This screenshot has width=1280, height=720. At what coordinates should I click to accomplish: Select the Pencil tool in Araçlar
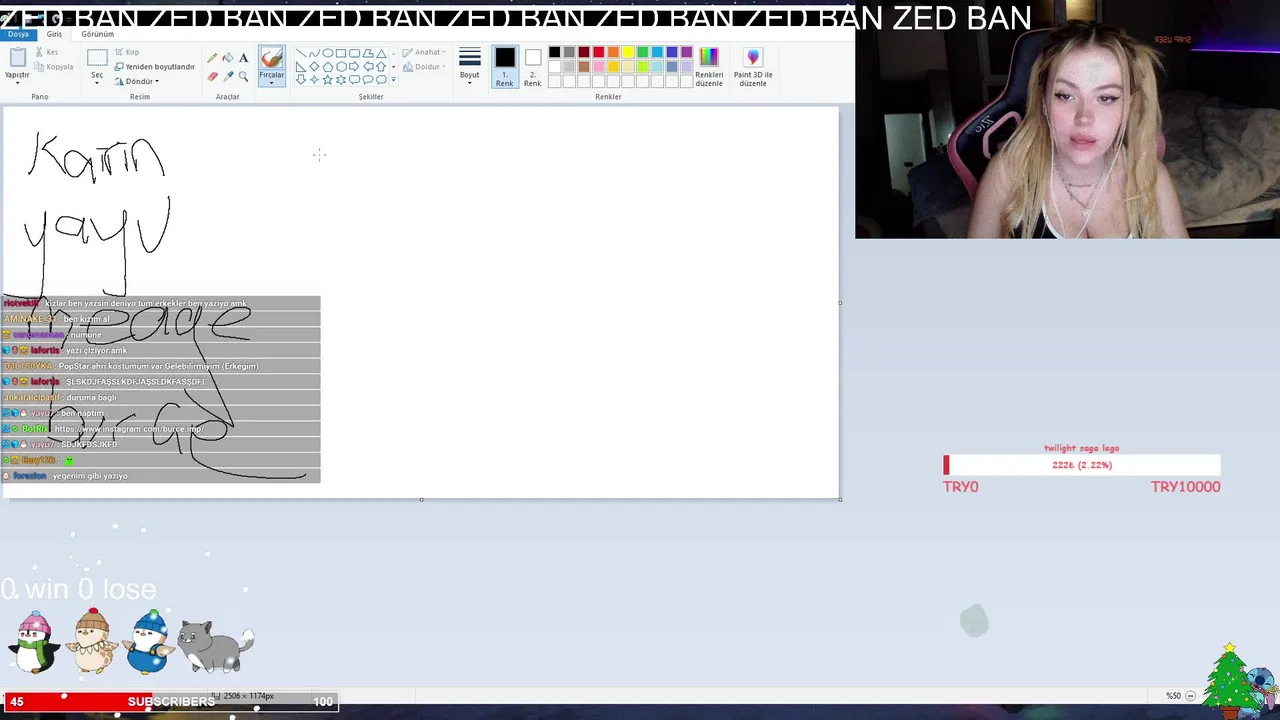(x=212, y=58)
